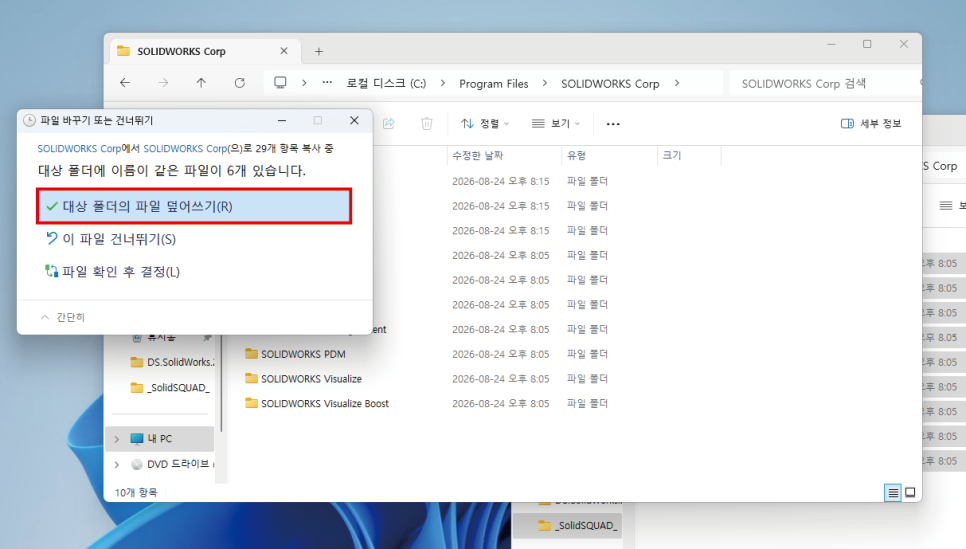Expand DVD 드라이브 tree node
This screenshot has height=549, width=966.
(116, 464)
